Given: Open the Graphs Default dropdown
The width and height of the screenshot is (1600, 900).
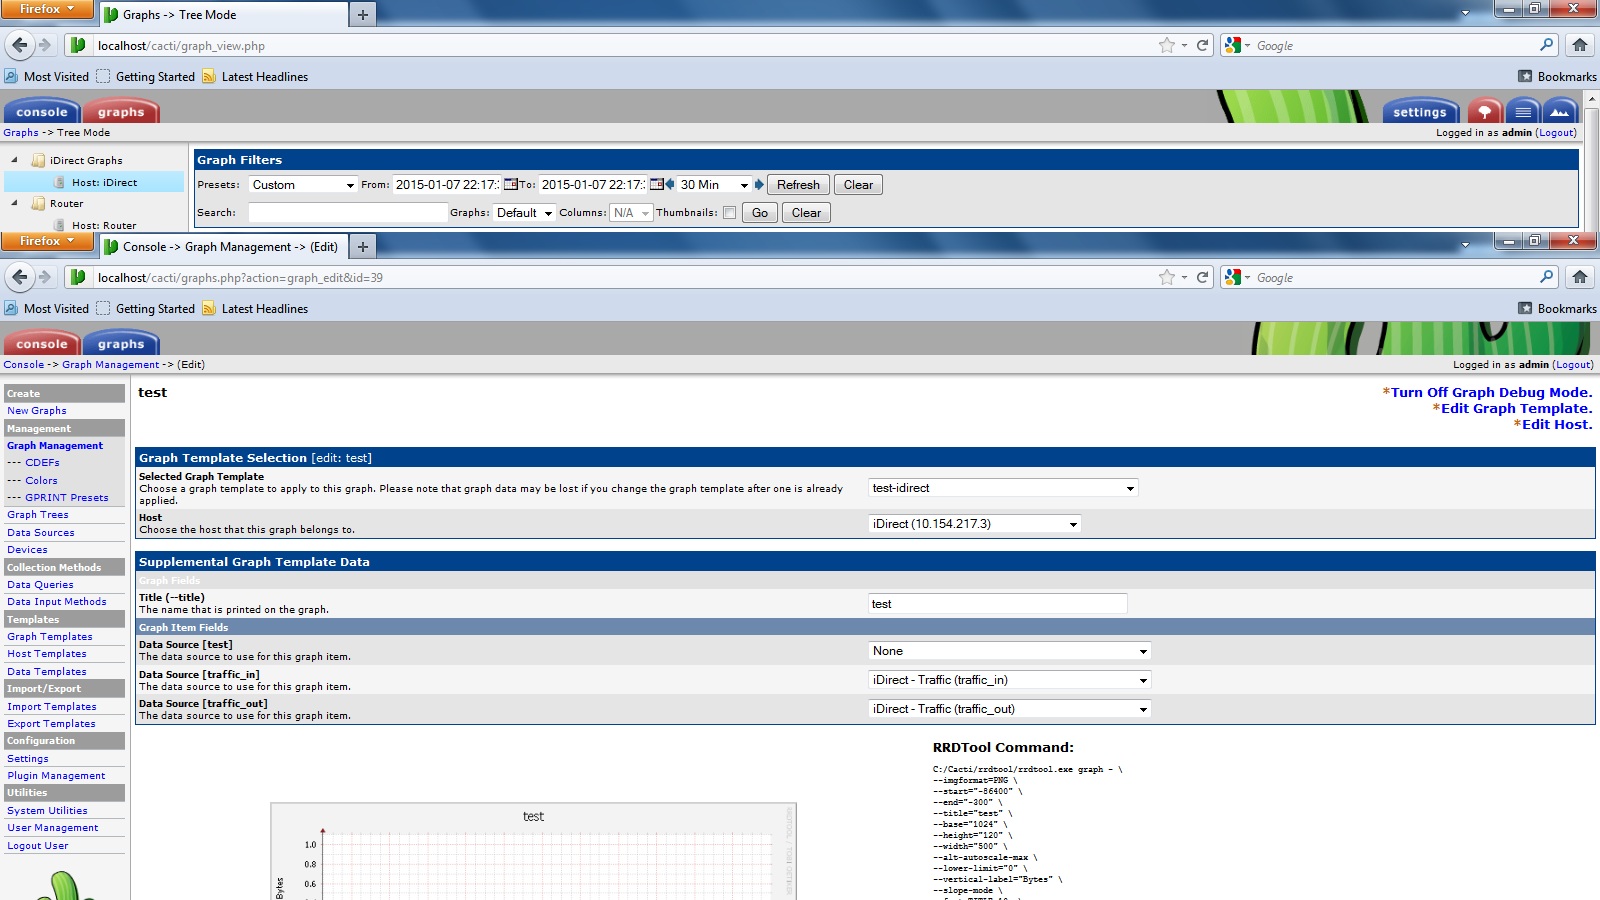Looking at the screenshot, I should [524, 212].
